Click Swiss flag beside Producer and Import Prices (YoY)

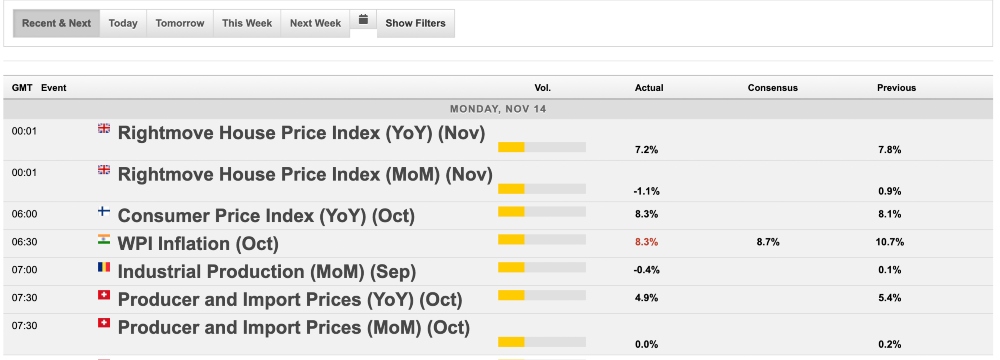click(x=104, y=295)
